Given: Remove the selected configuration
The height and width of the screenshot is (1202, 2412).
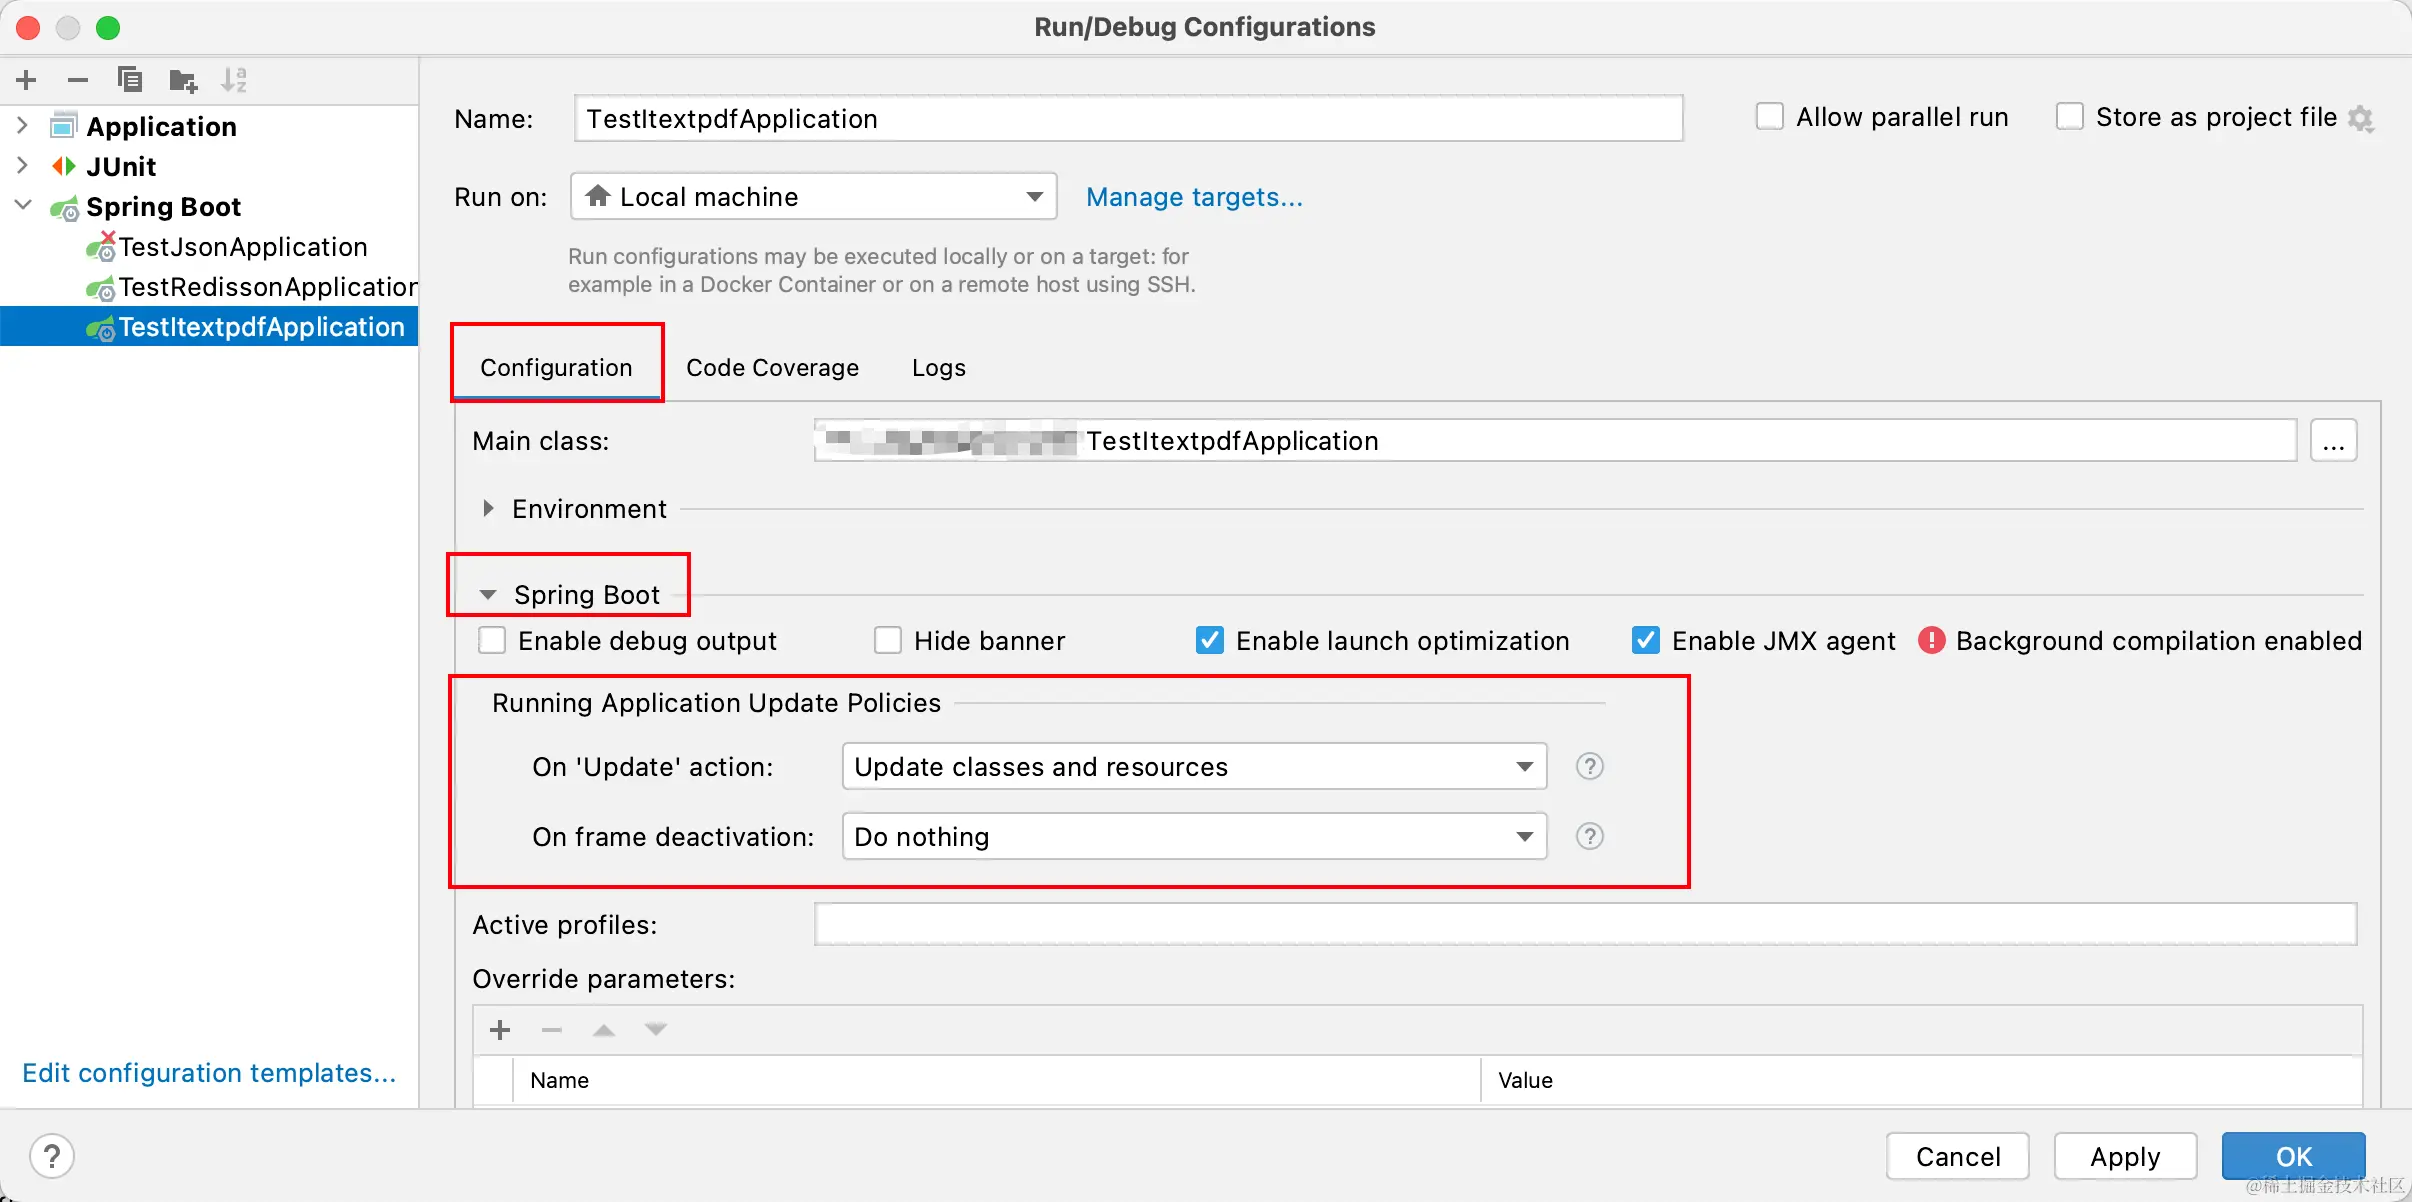Looking at the screenshot, I should (78, 80).
